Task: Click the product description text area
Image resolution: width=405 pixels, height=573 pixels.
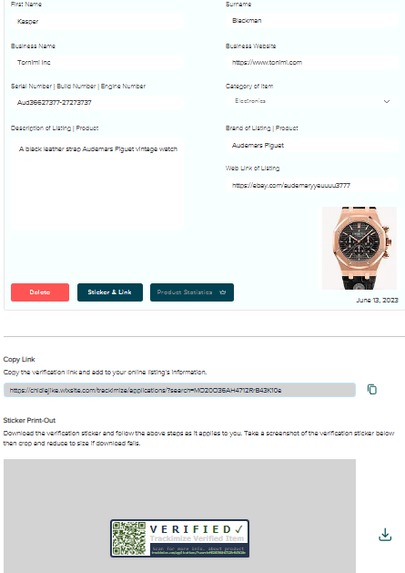Action: point(97,185)
